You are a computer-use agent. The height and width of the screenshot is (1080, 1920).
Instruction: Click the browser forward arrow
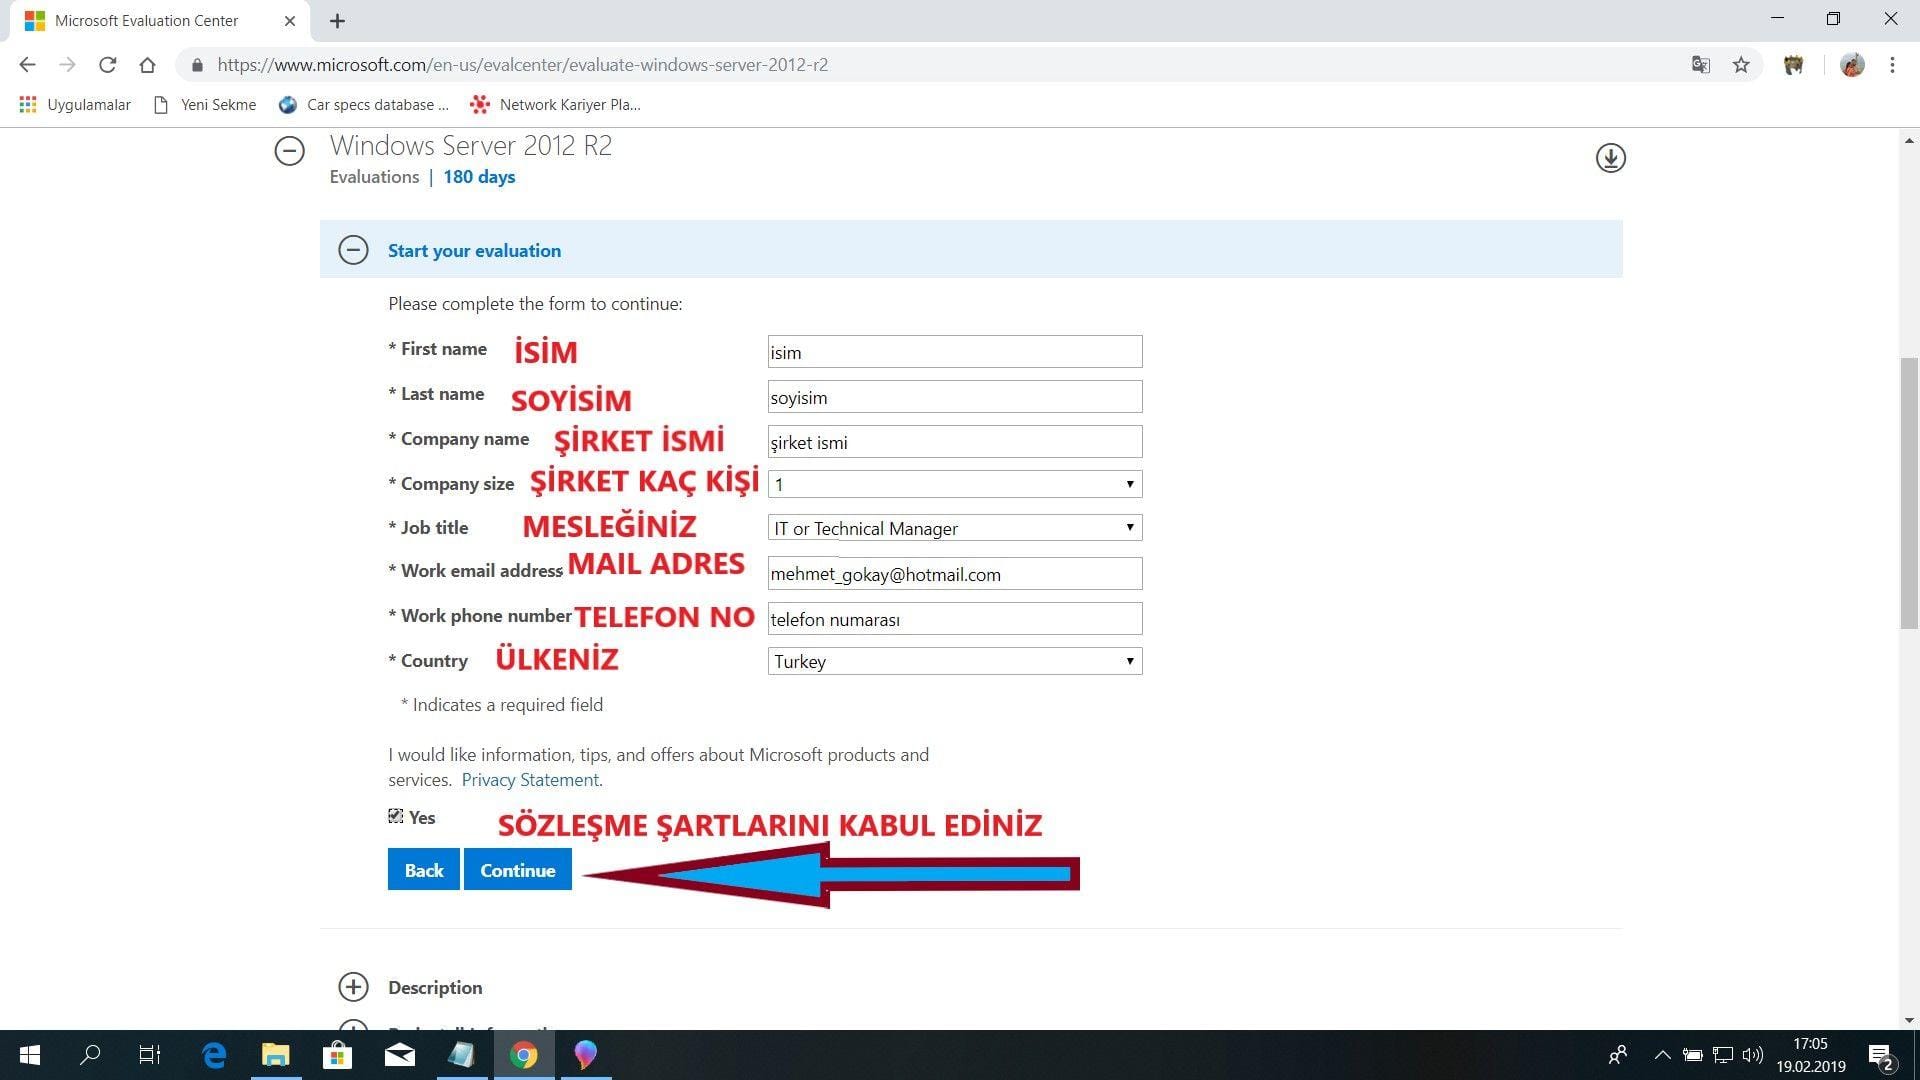67,65
